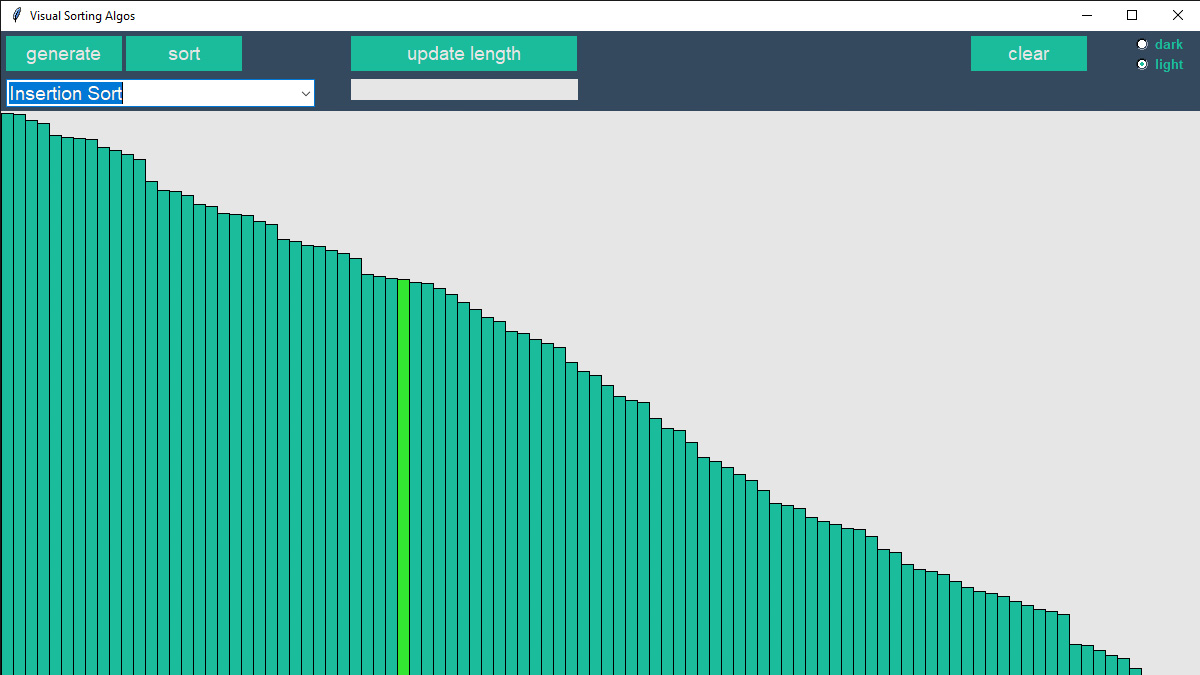1200x675 pixels.
Task: Click the update length button
Action: 464,54
